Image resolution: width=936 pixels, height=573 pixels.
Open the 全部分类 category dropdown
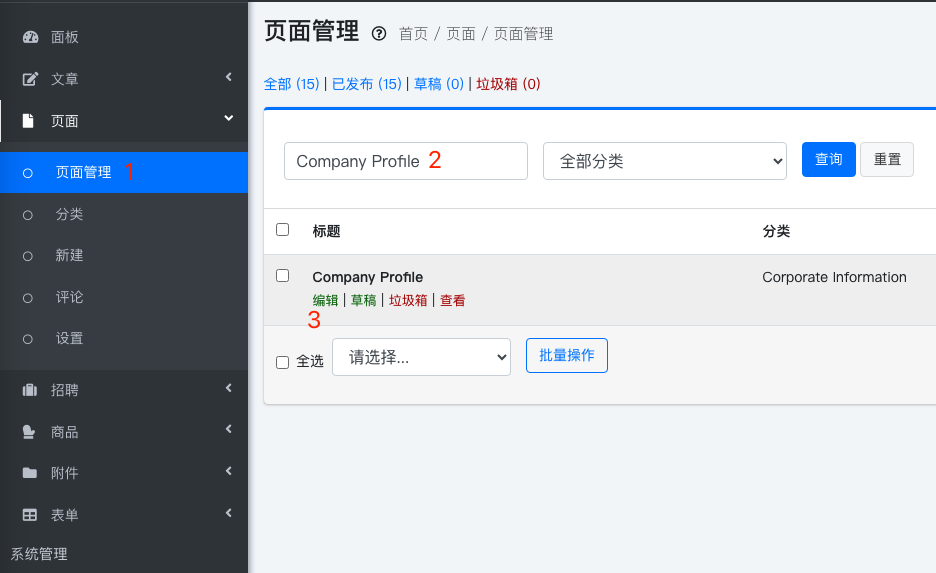coord(665,161)
